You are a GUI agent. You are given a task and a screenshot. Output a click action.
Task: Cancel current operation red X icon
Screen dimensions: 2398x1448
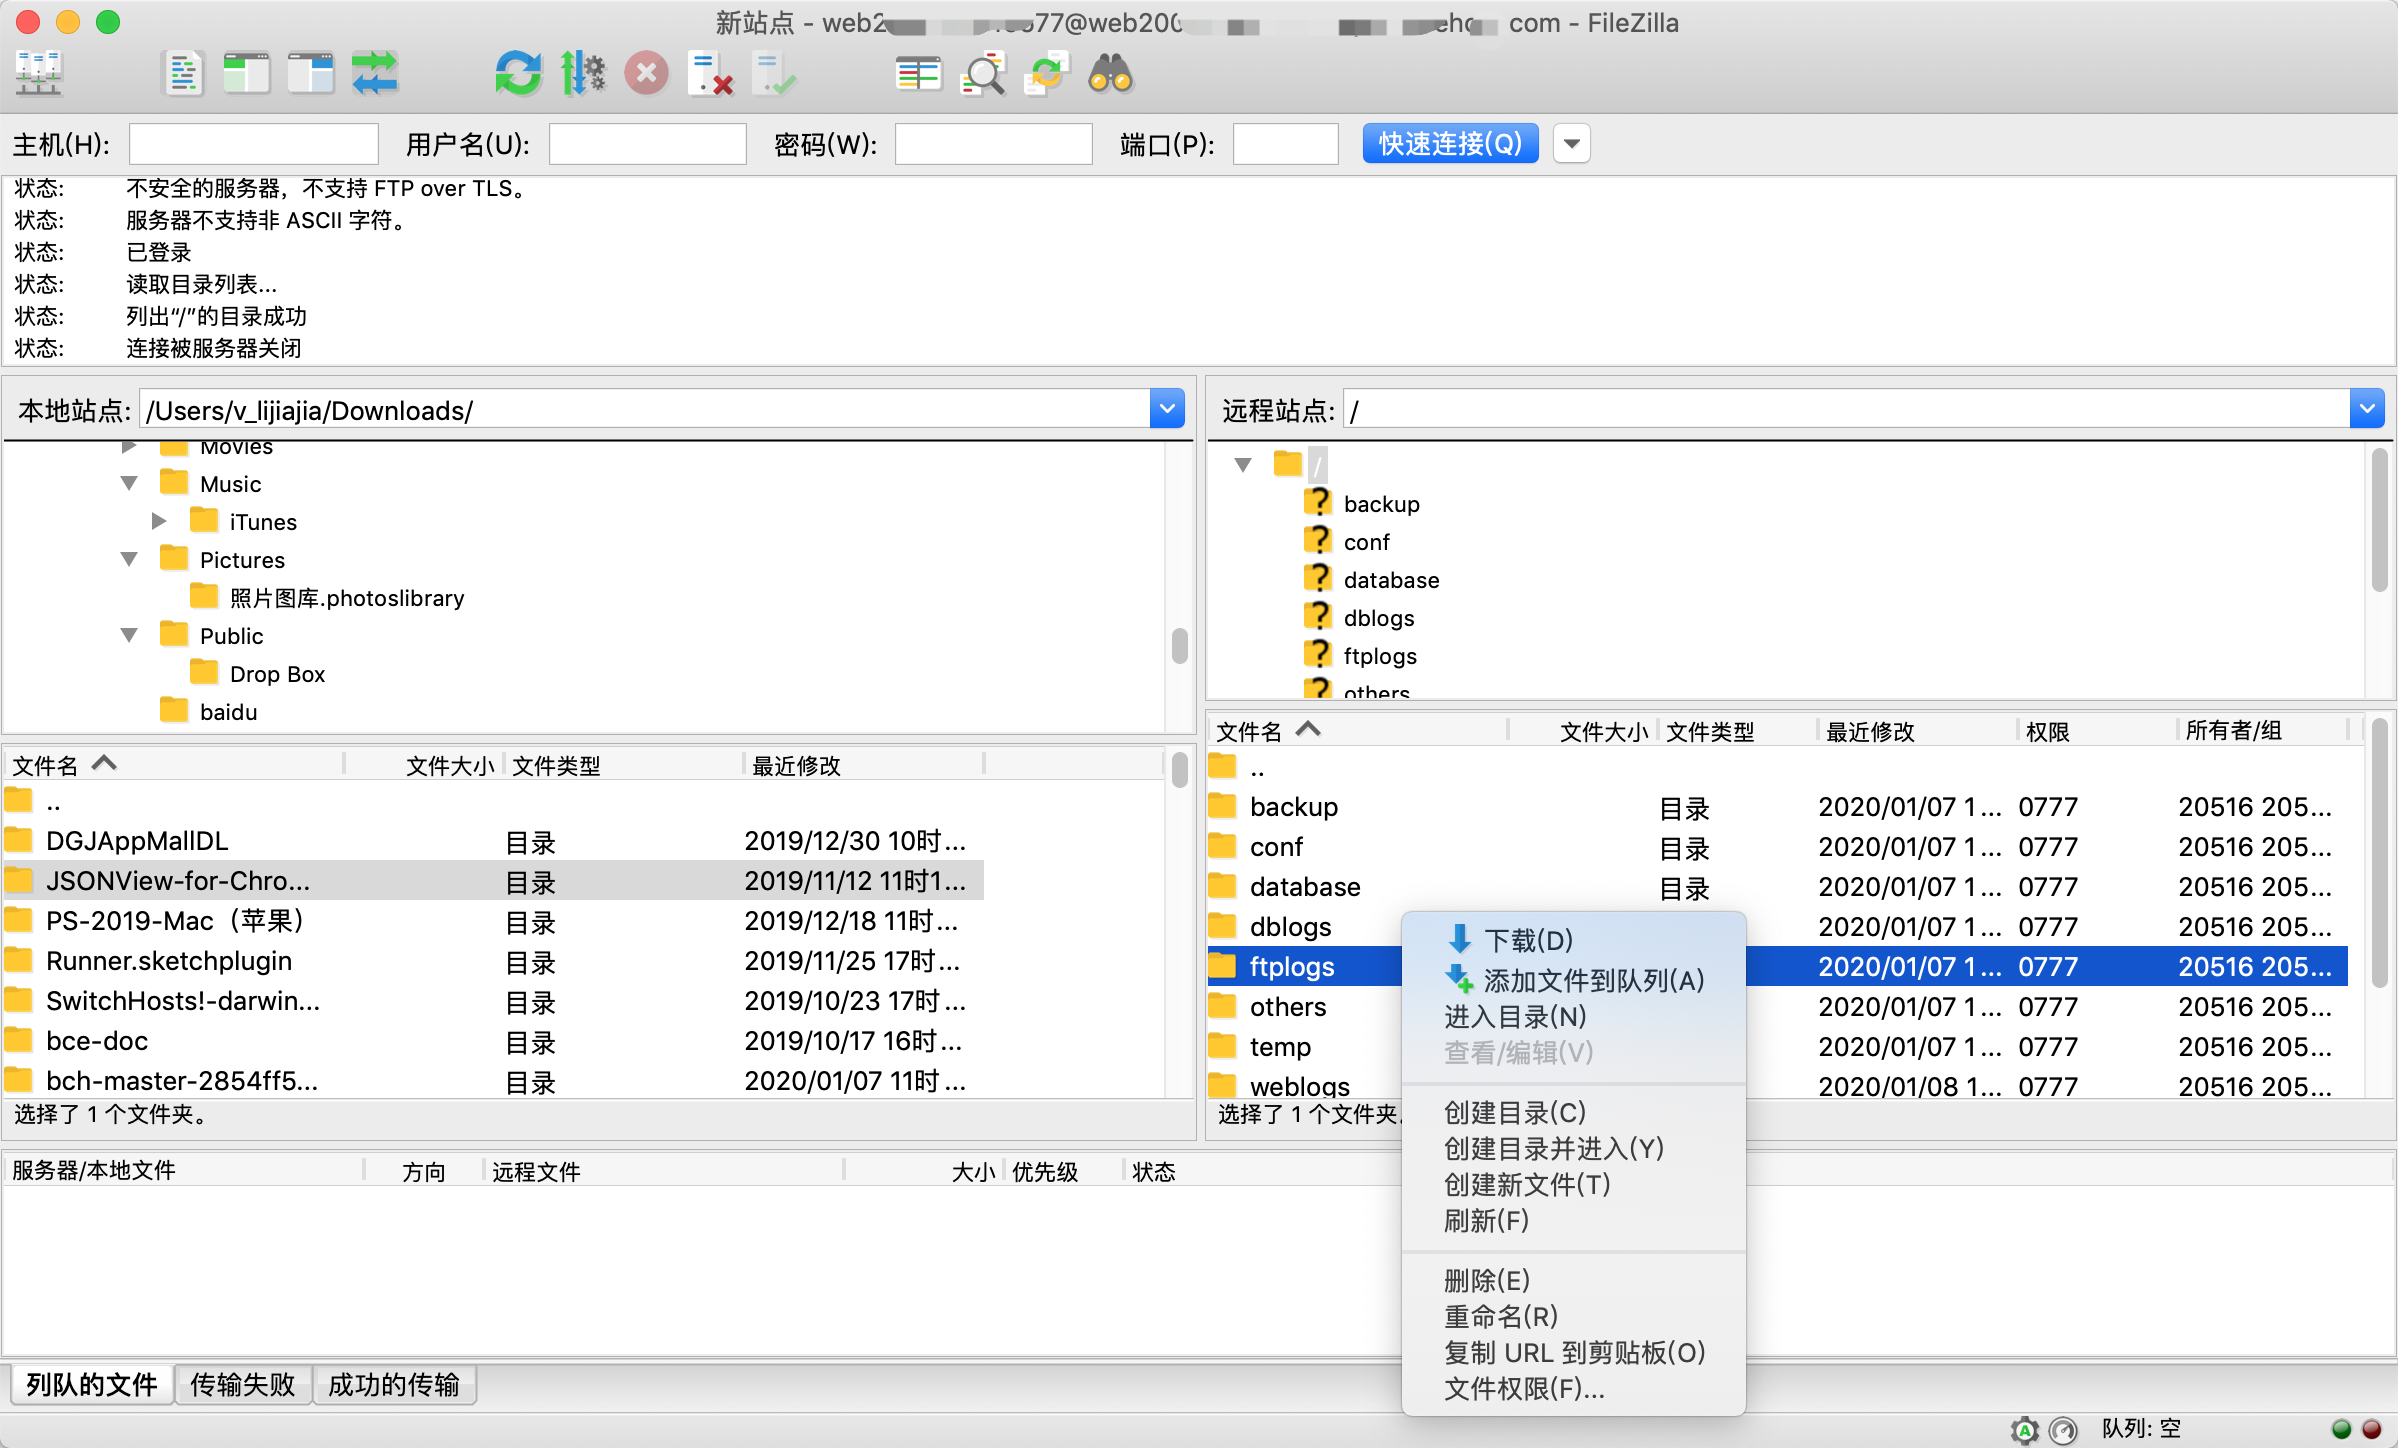click(x=647, y=73)
